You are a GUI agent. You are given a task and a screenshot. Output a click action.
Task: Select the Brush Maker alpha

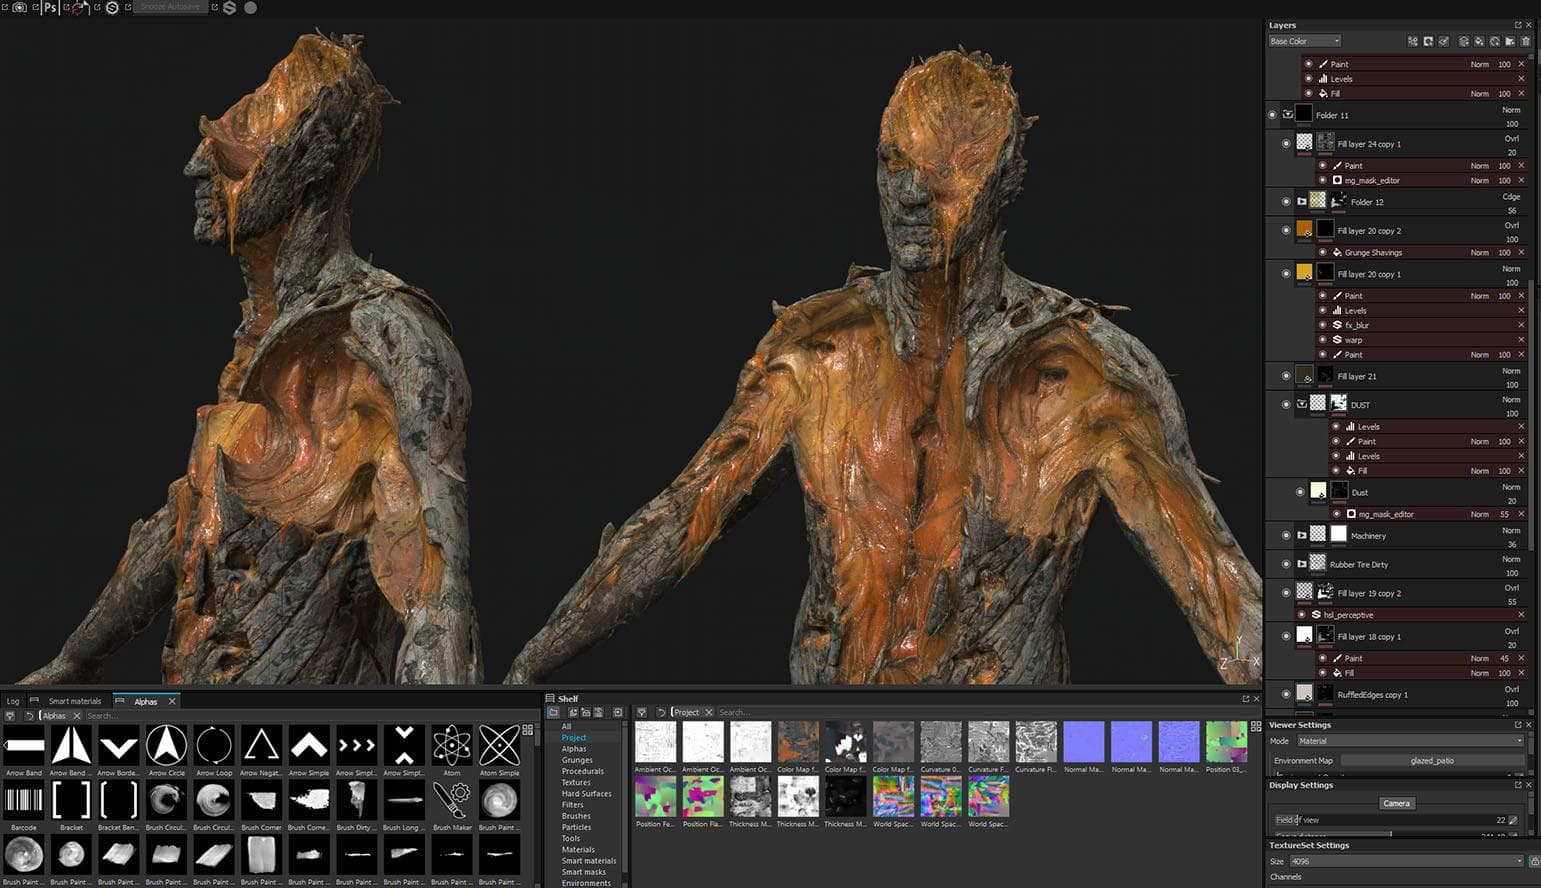(452, 801)
